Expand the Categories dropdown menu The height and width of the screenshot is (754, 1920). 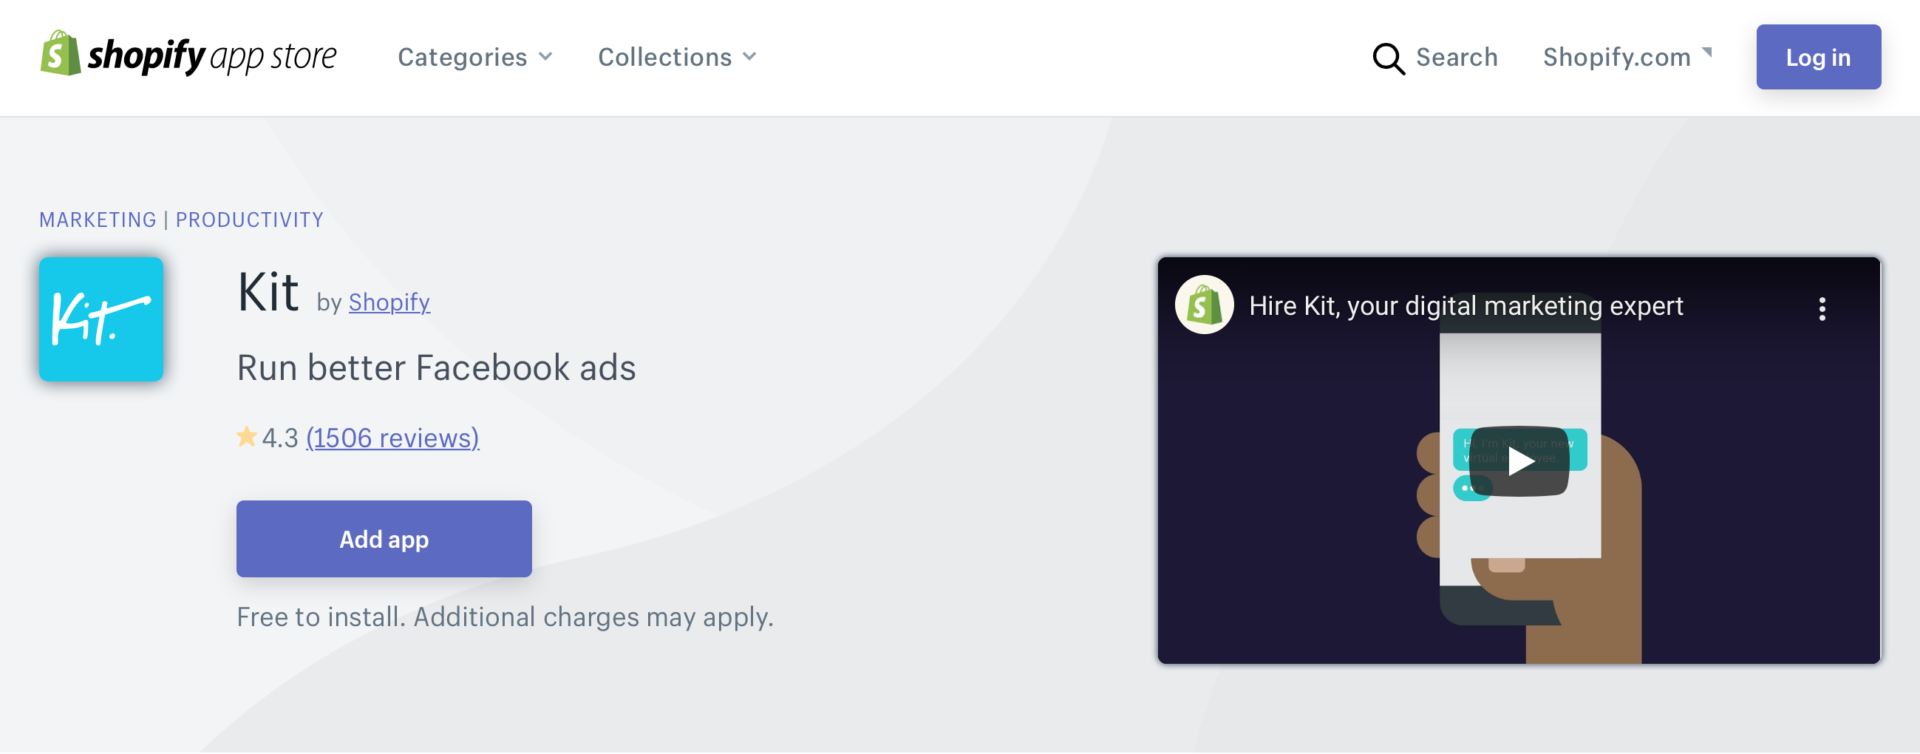(x=474, y=58)
